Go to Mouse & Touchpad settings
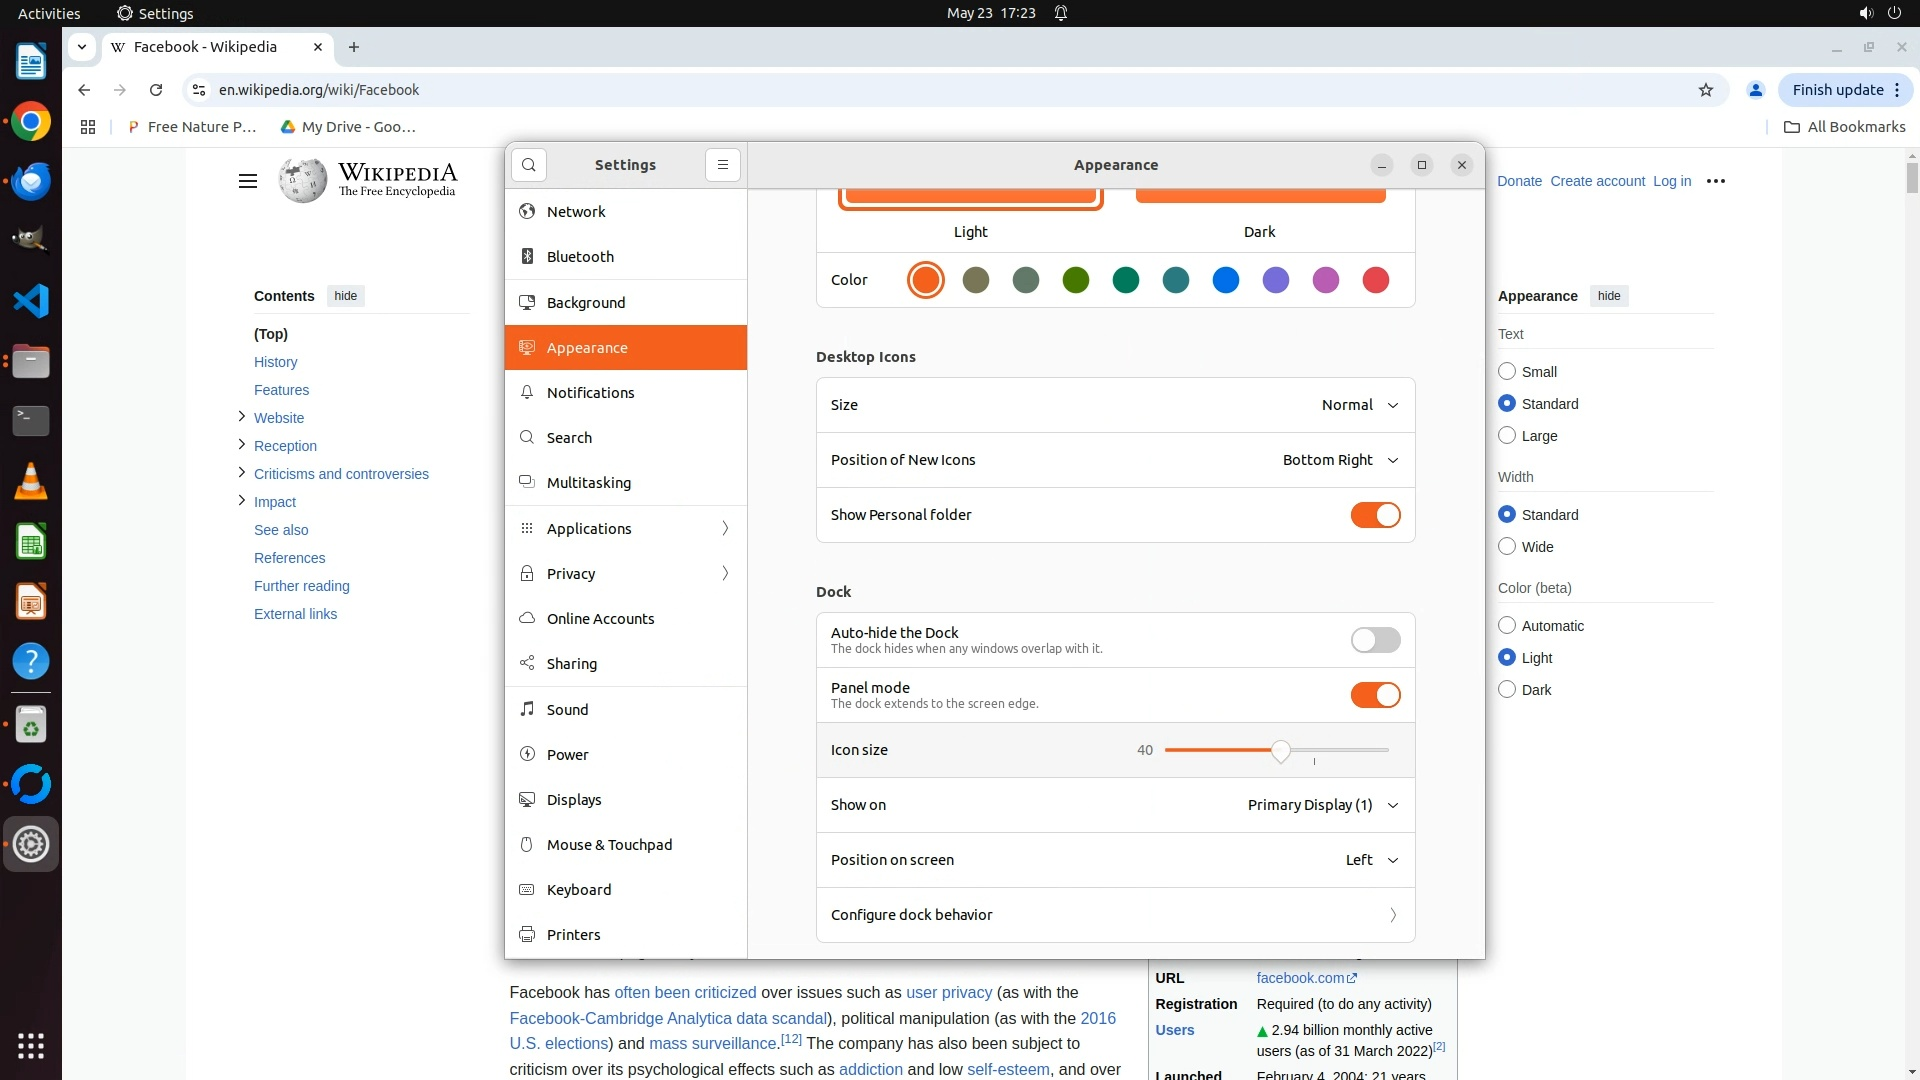The image size is (1920, 1080). point(609,845)
